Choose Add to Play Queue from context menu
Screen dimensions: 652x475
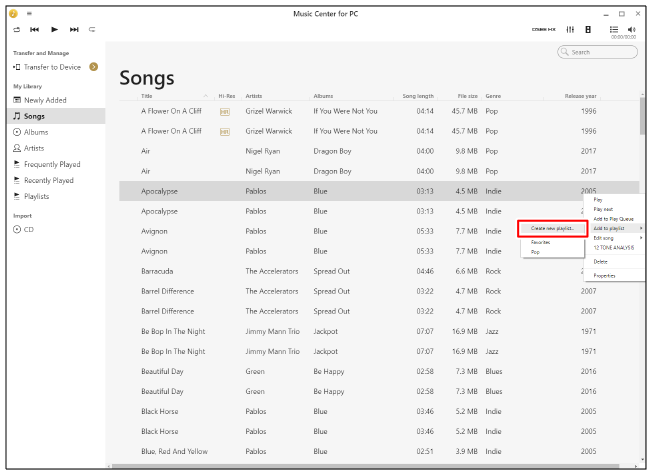(x=613, y=218)
